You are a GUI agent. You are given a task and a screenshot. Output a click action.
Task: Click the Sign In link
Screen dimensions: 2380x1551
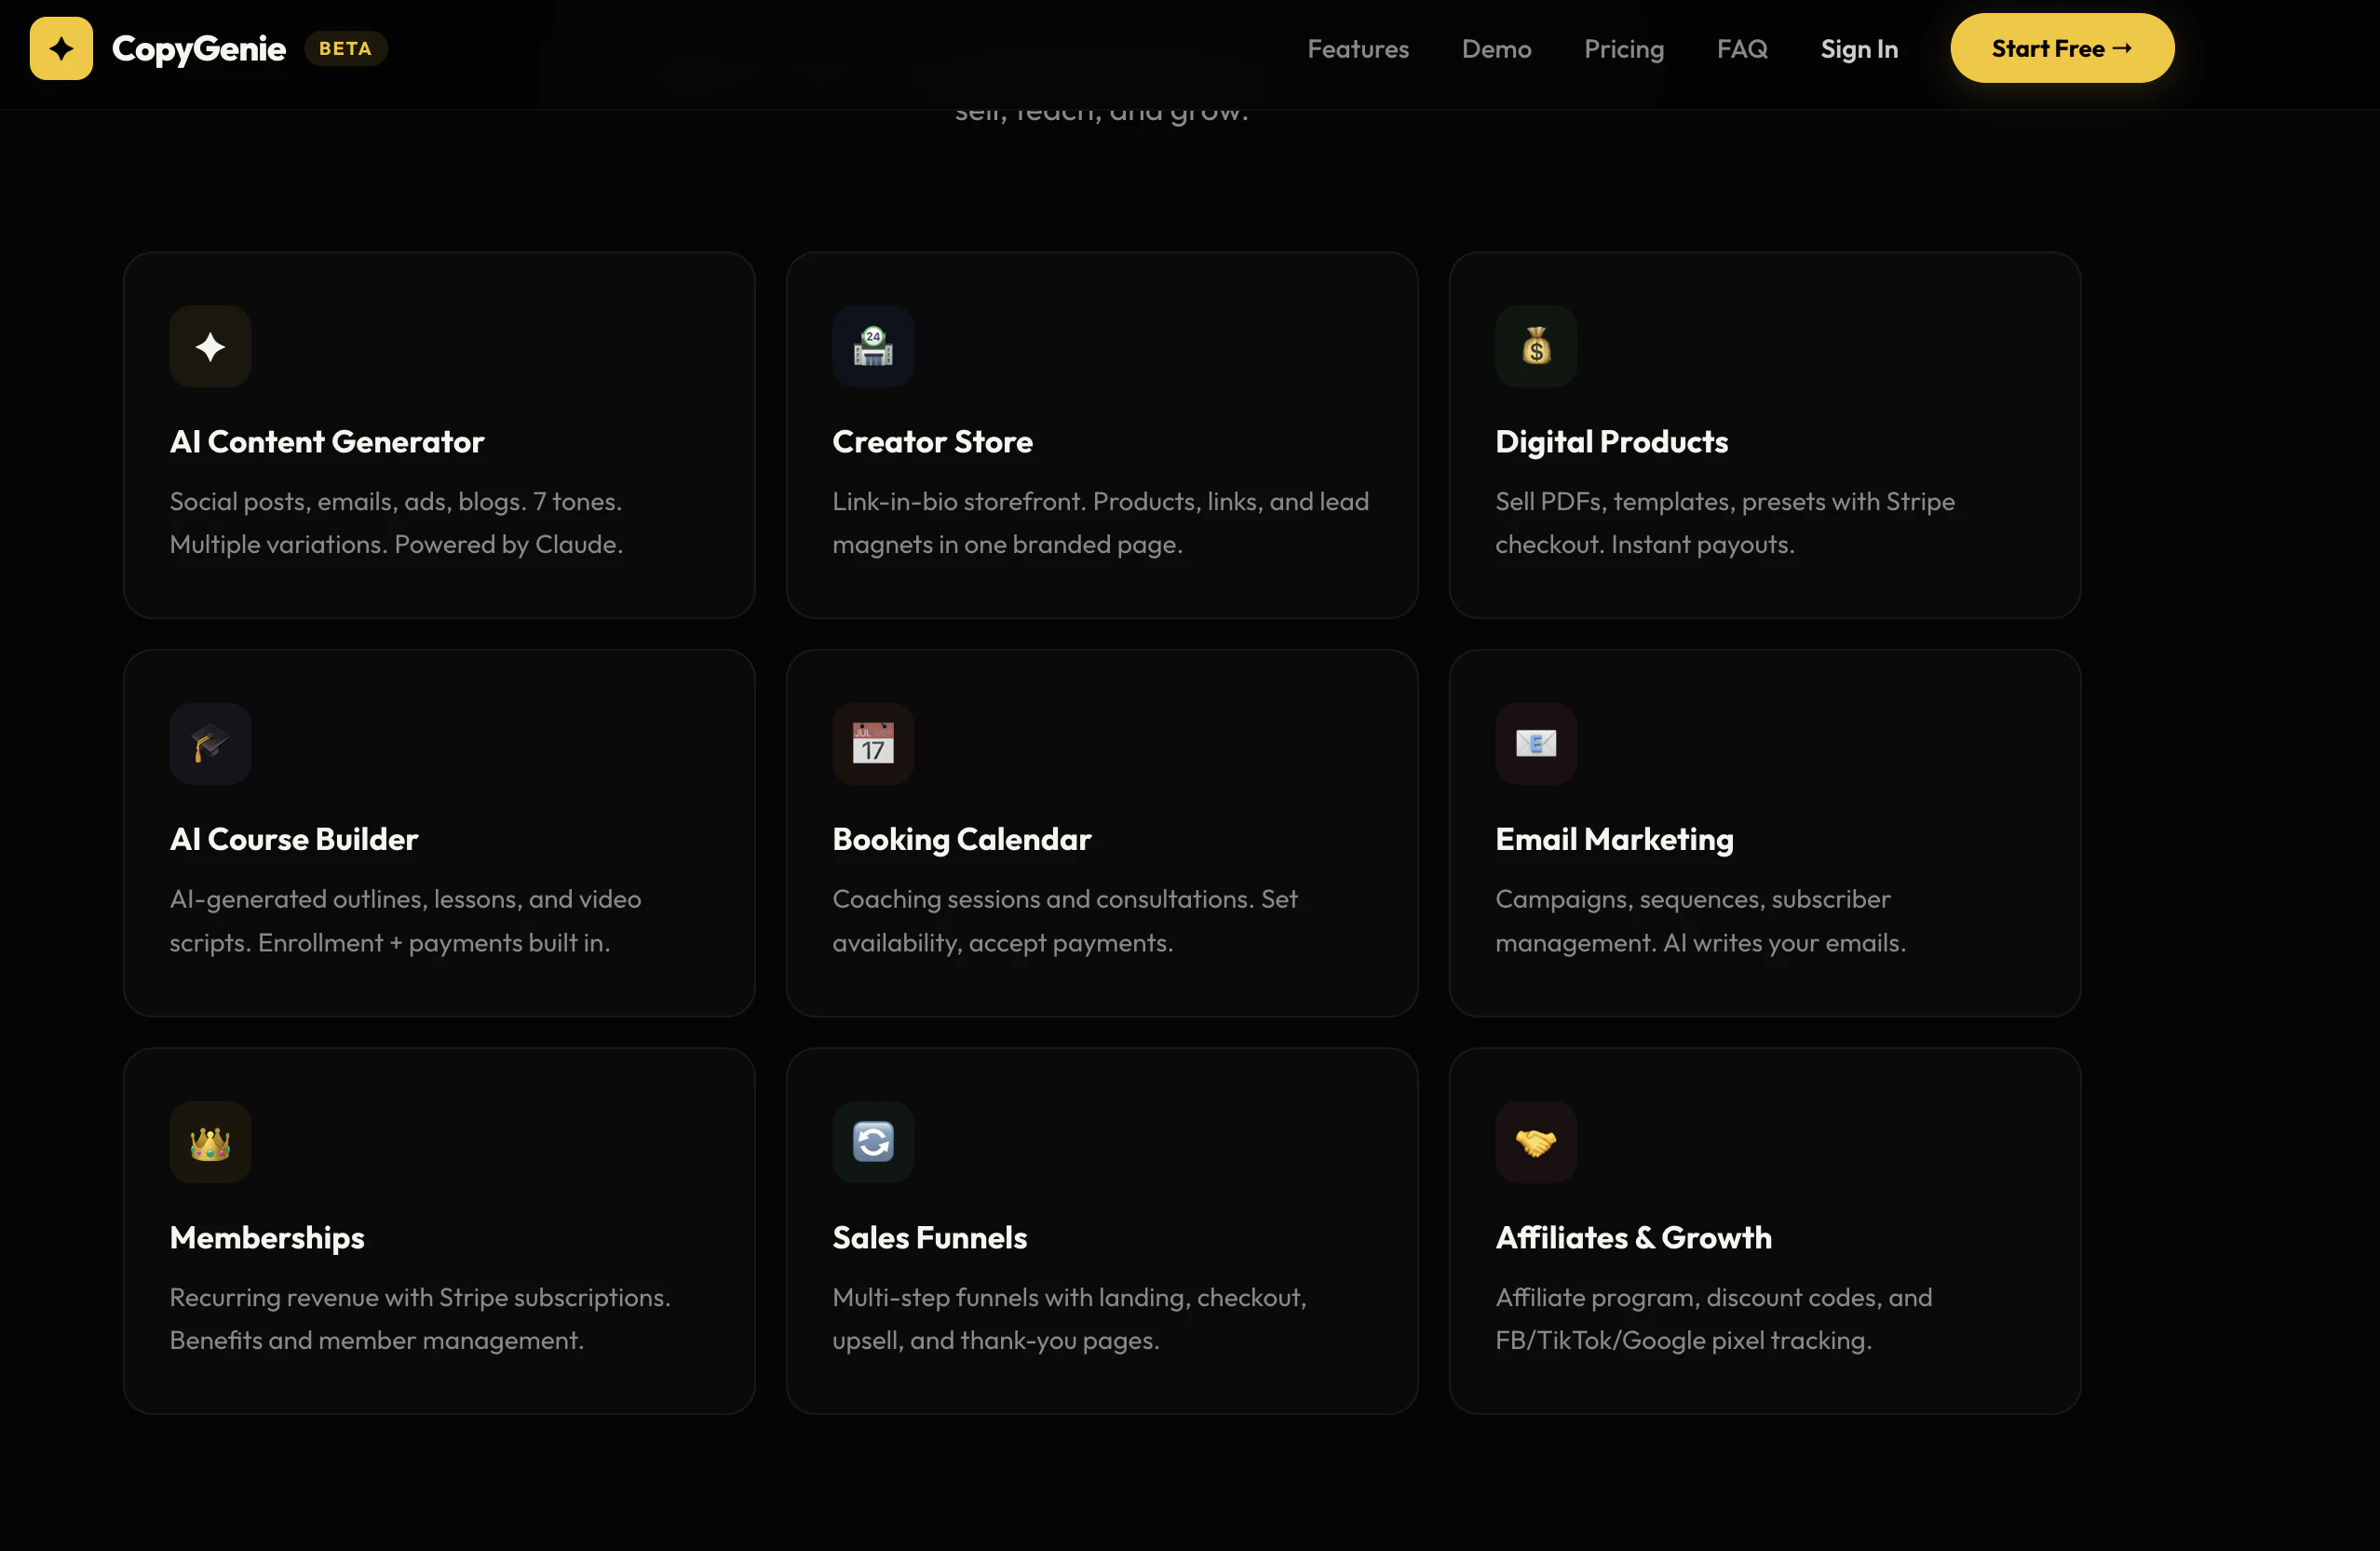click(1859, 48)
